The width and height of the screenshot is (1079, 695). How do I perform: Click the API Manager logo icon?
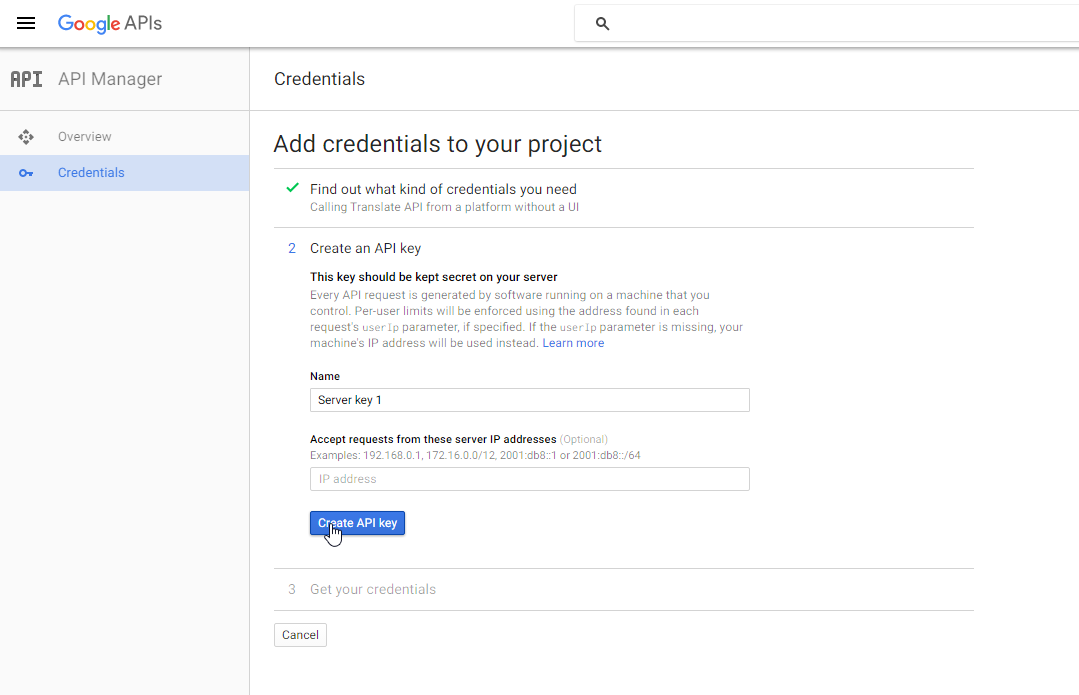click(x=28, y=79)
